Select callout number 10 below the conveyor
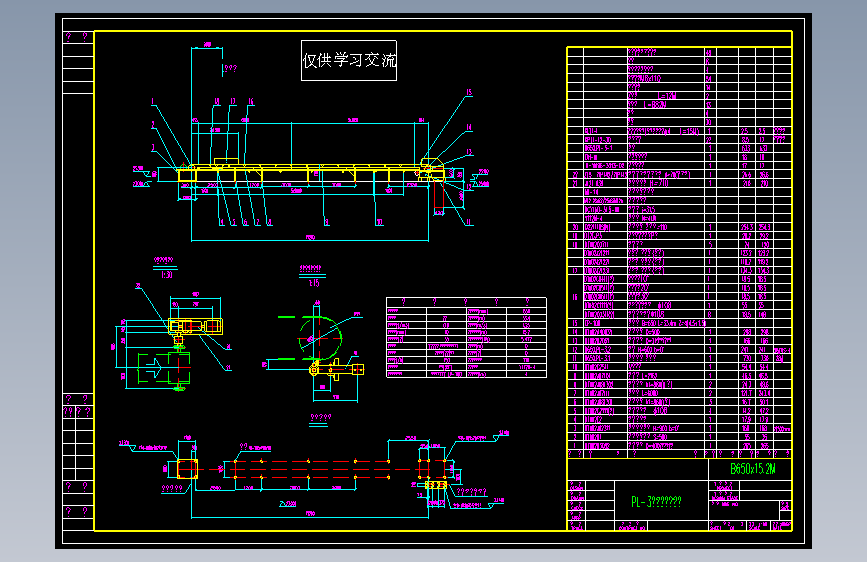 379,222
